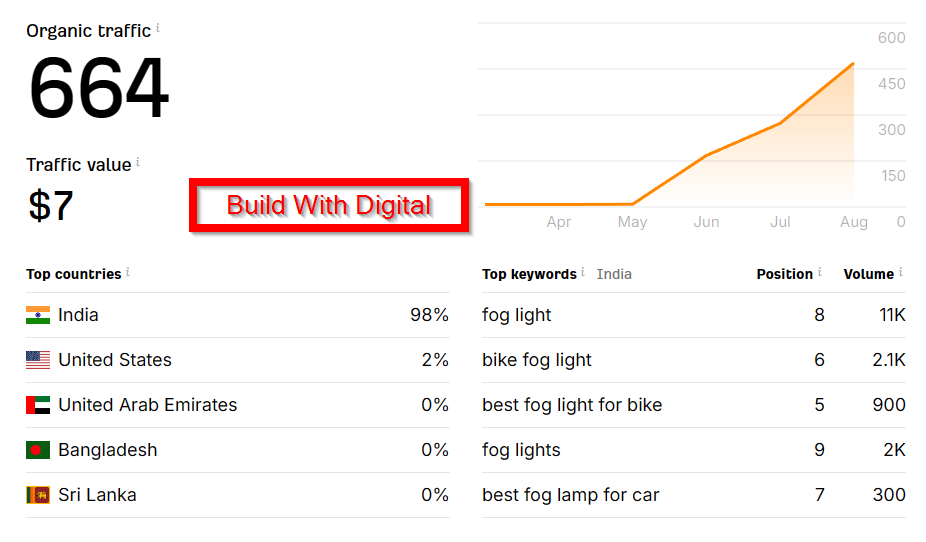This screenshot has height=542, width=926.
Task: Click the 664 organic traffic number
Action: [x=98, y=88]
